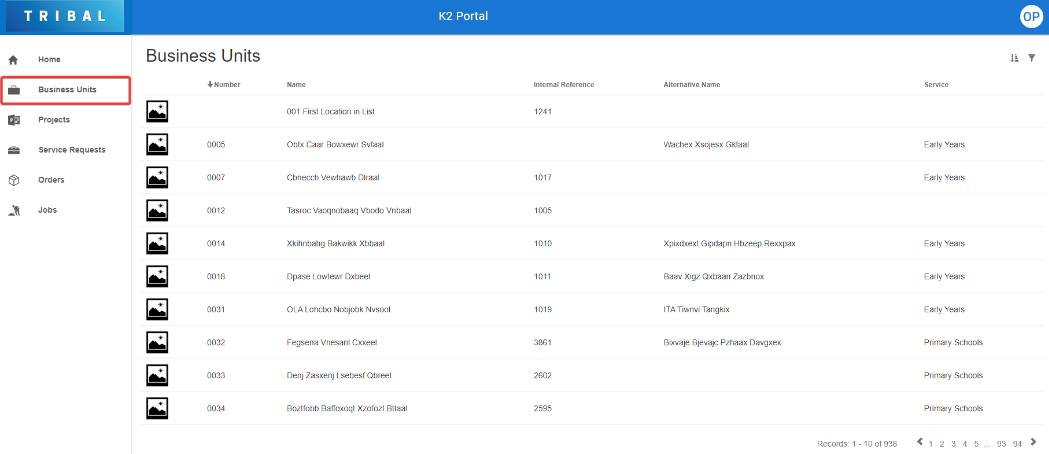Click the sort icon above the table
1049x454 pixels.
(x=1014, y=58)
